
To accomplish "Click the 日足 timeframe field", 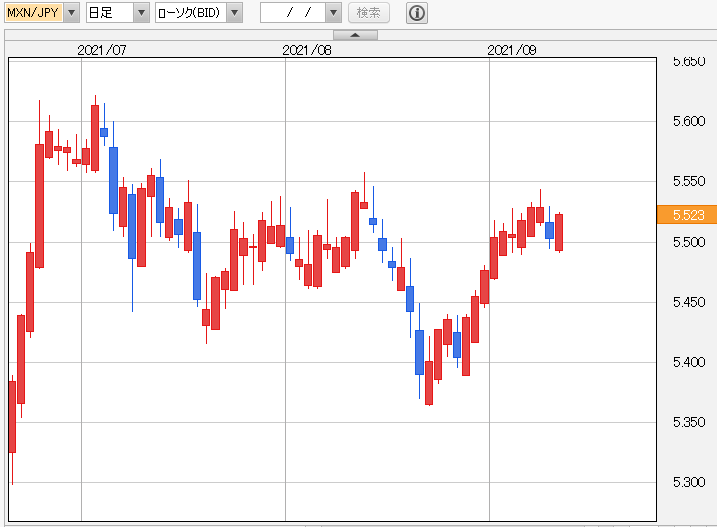I will click(110, 13).
